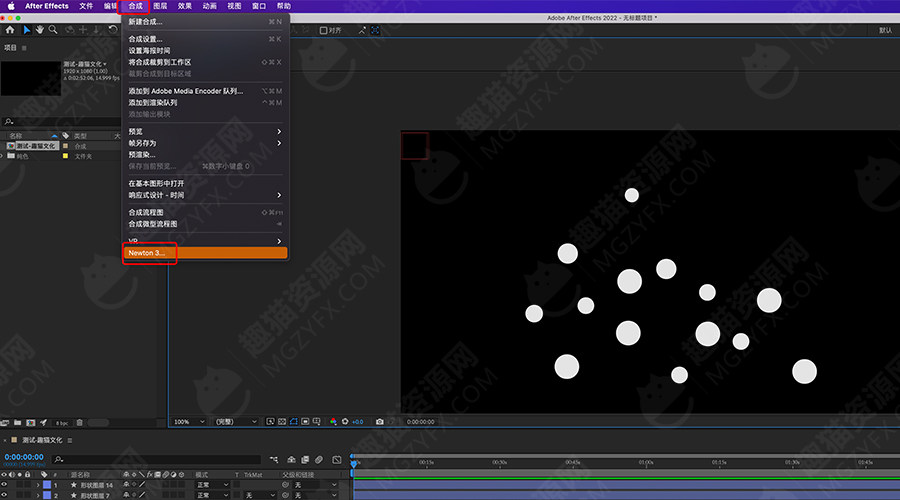Choose 合成设置... menu item

pyautogui.click(x=205, y=39)
